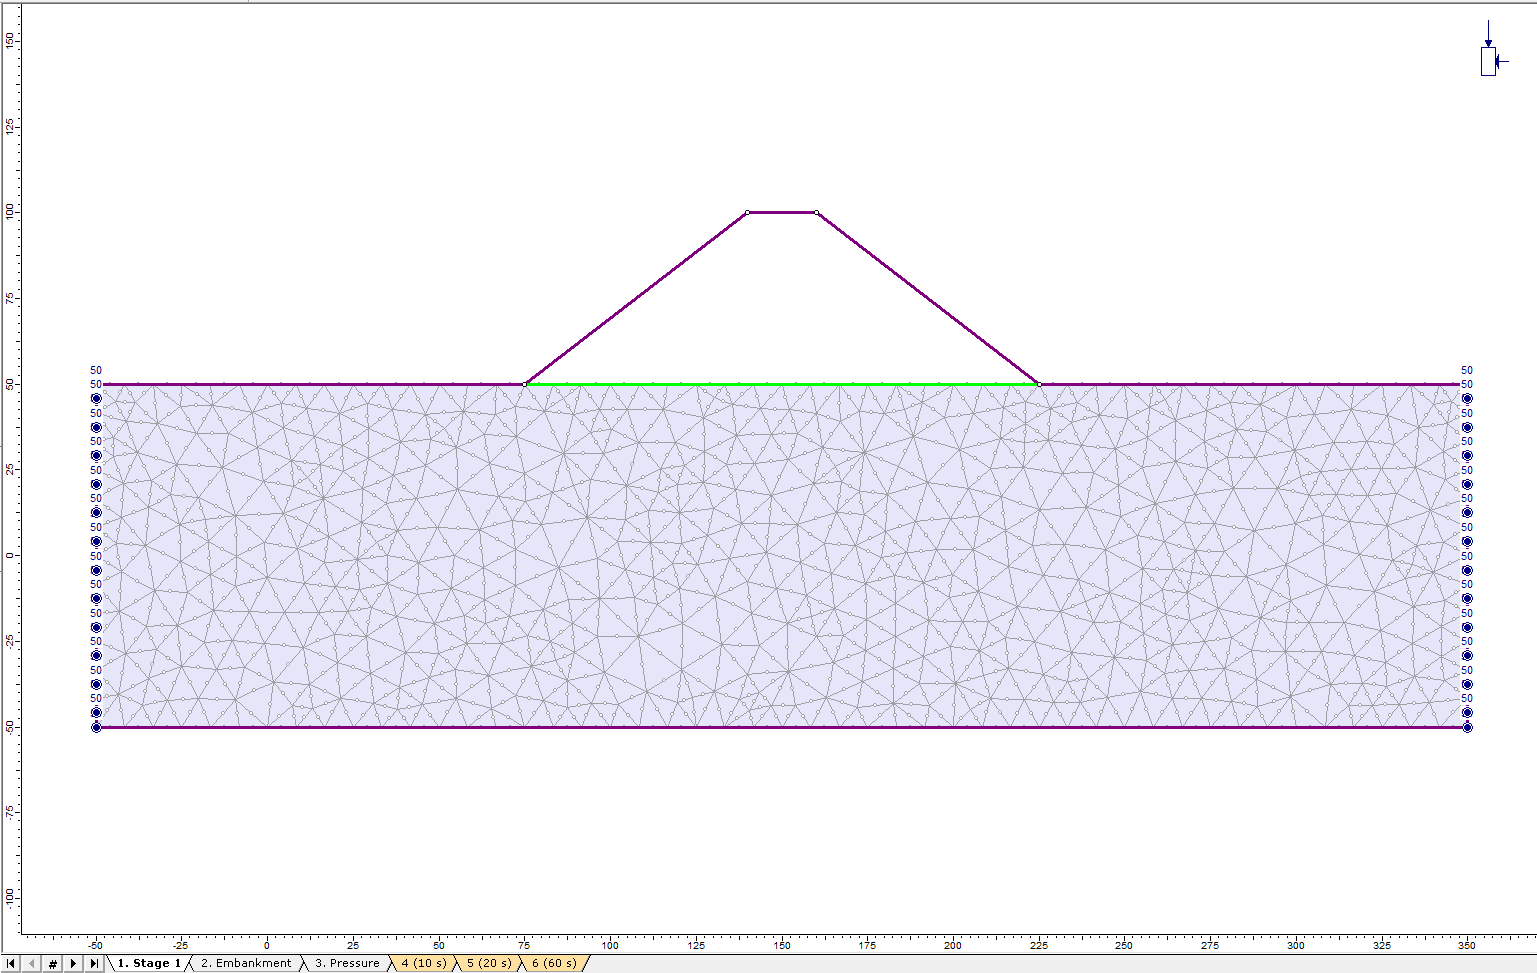
Task: Select the bottom-right corner pinned restraint marker
Action: (1467, 727)
